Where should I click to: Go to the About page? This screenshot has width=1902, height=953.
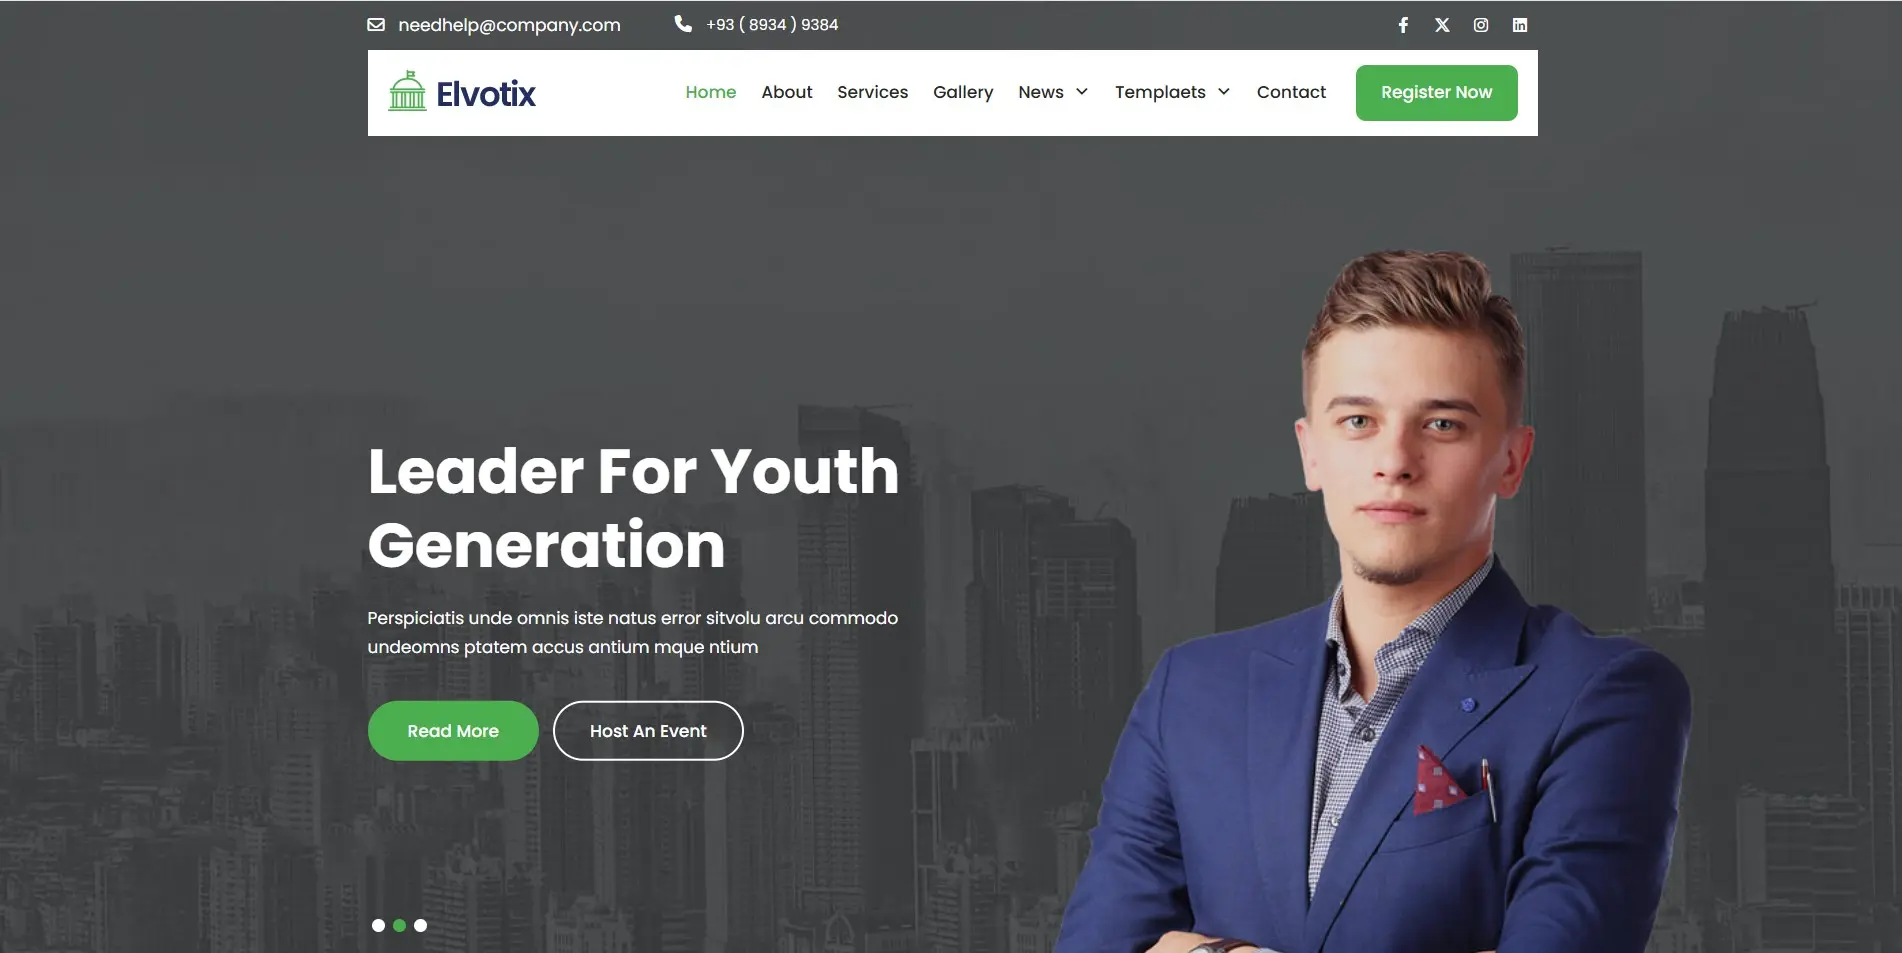[x=787, y=92]
